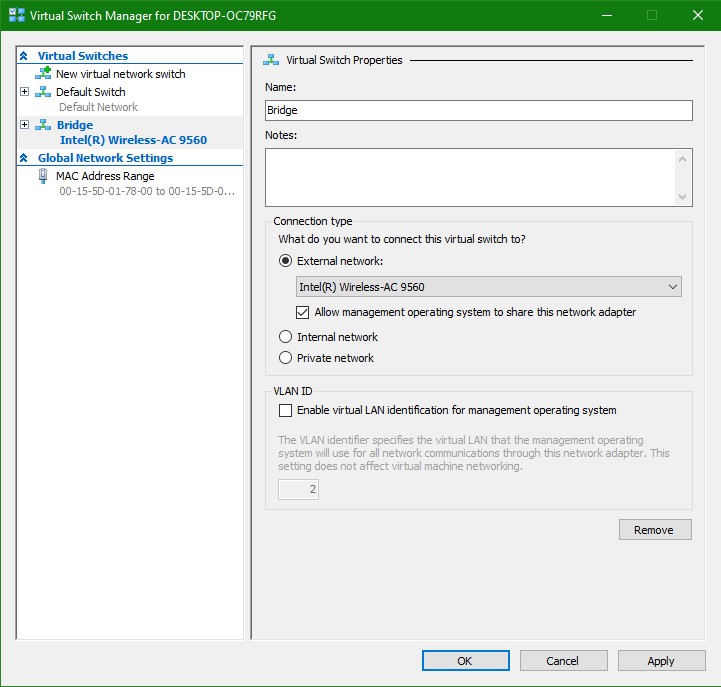Click inside the Notes text area
721x687 pixels.
click(x=470, y=177)
